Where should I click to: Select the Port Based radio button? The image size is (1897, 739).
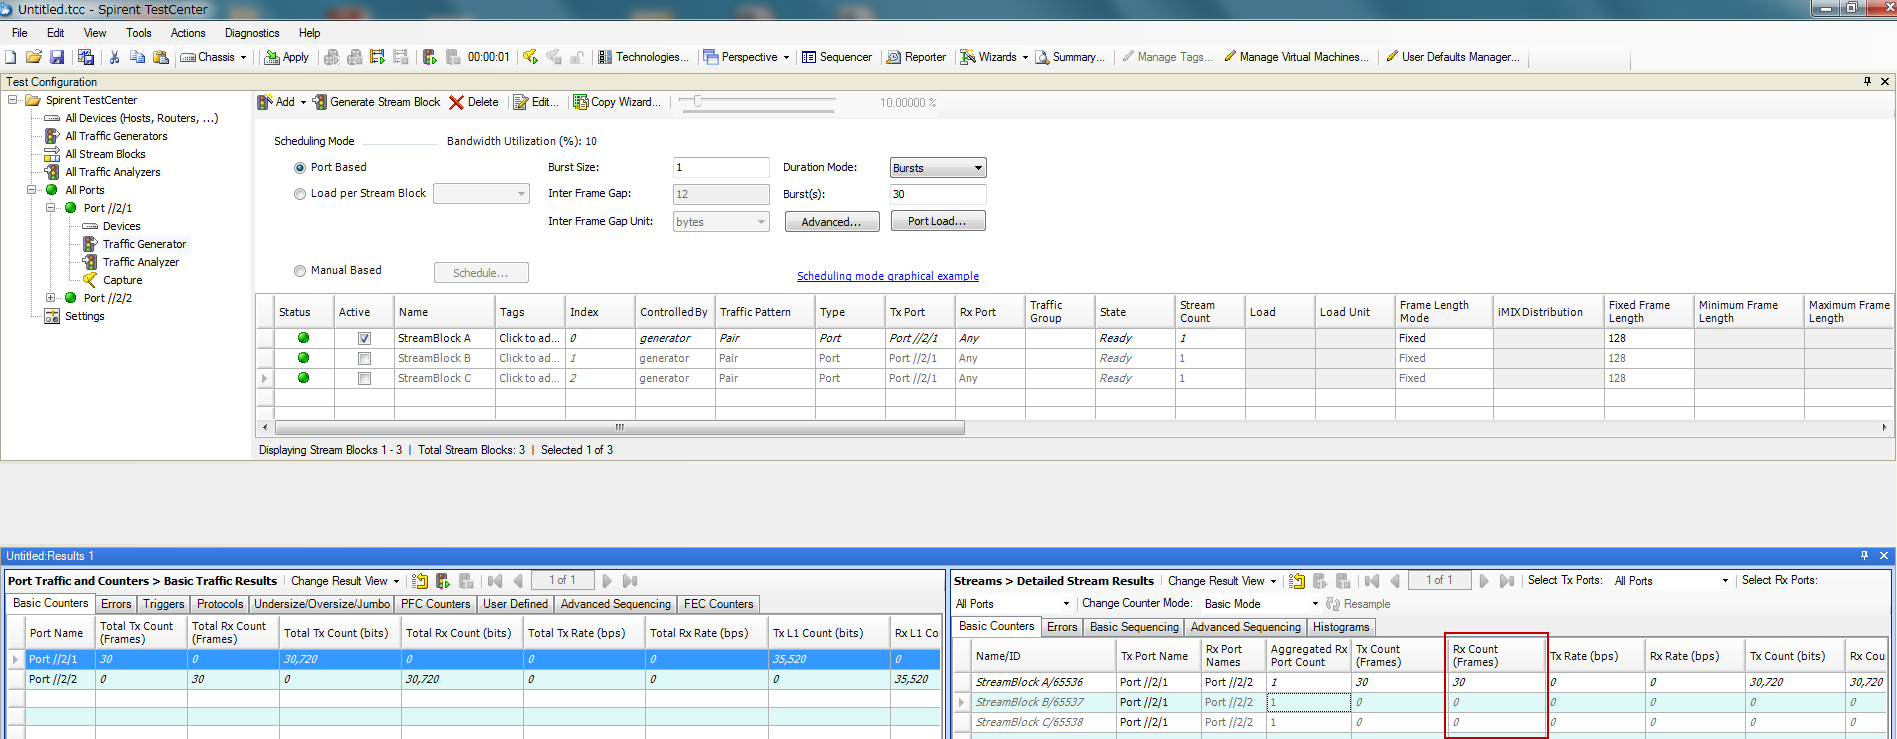point(300,168)
